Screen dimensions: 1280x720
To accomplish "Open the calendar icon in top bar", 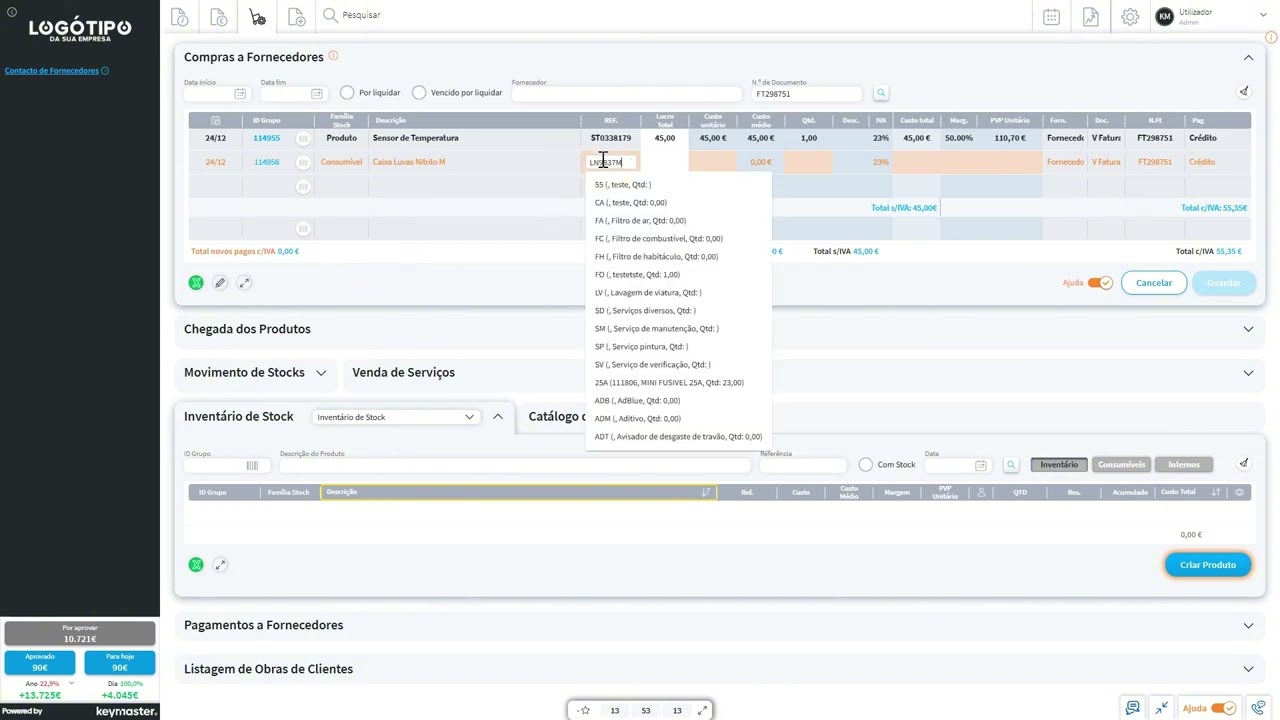I will click(1051, 17).
